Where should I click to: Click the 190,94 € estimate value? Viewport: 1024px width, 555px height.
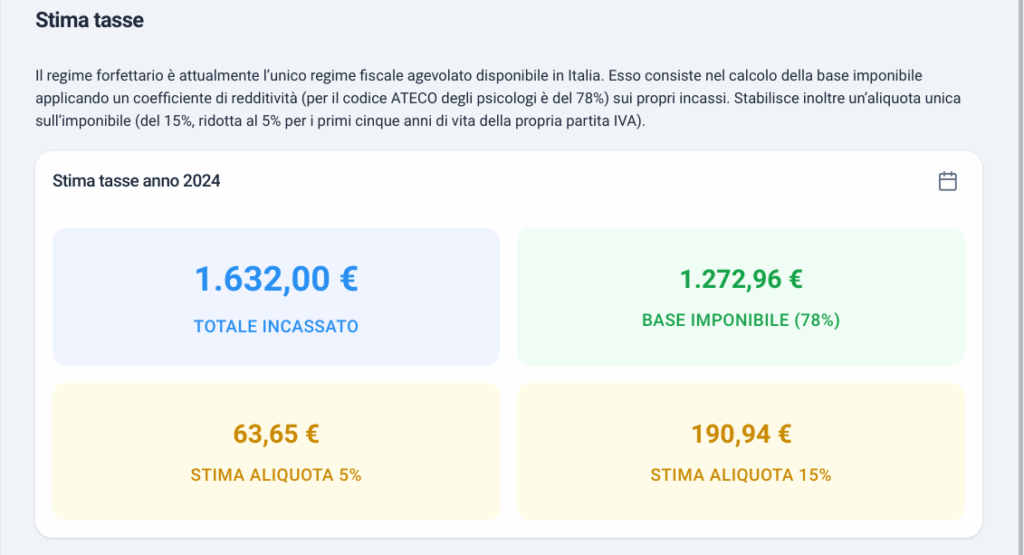[741, 434]
